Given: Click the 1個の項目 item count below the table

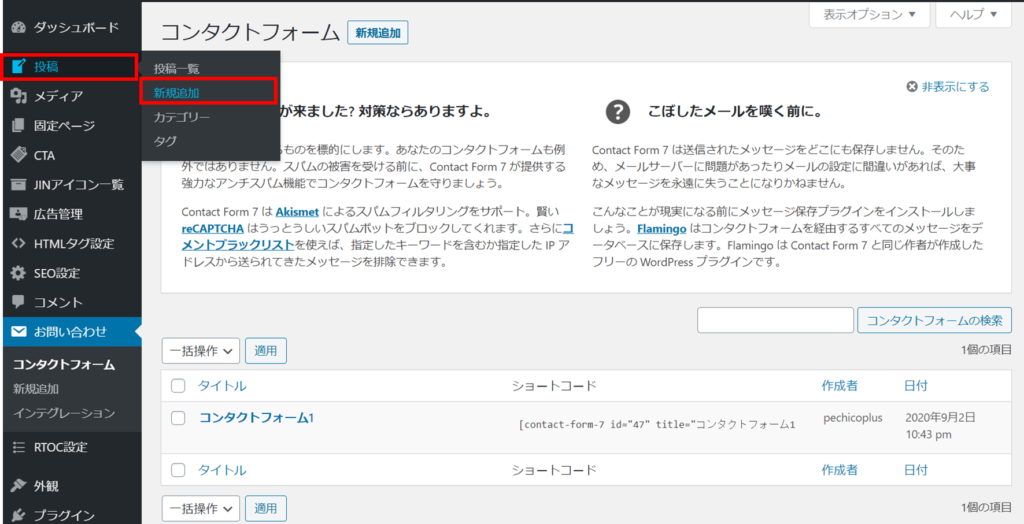Looking at the screenshot, I should pyautogui.click(x=986, y=507).
